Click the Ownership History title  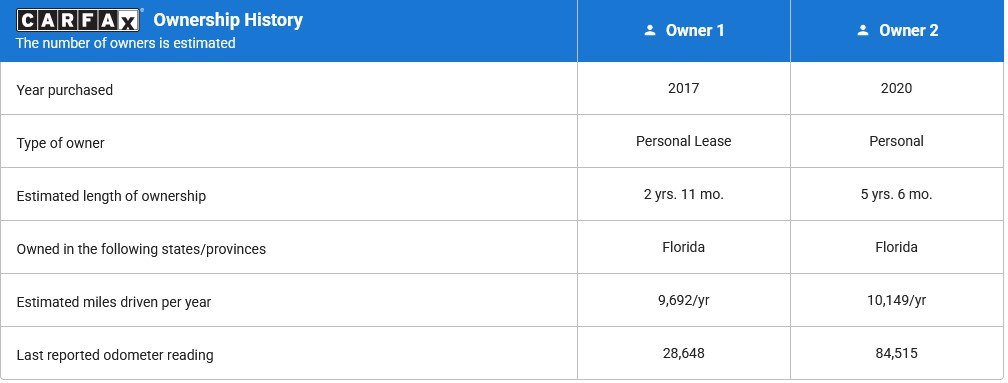coord(228,20)
